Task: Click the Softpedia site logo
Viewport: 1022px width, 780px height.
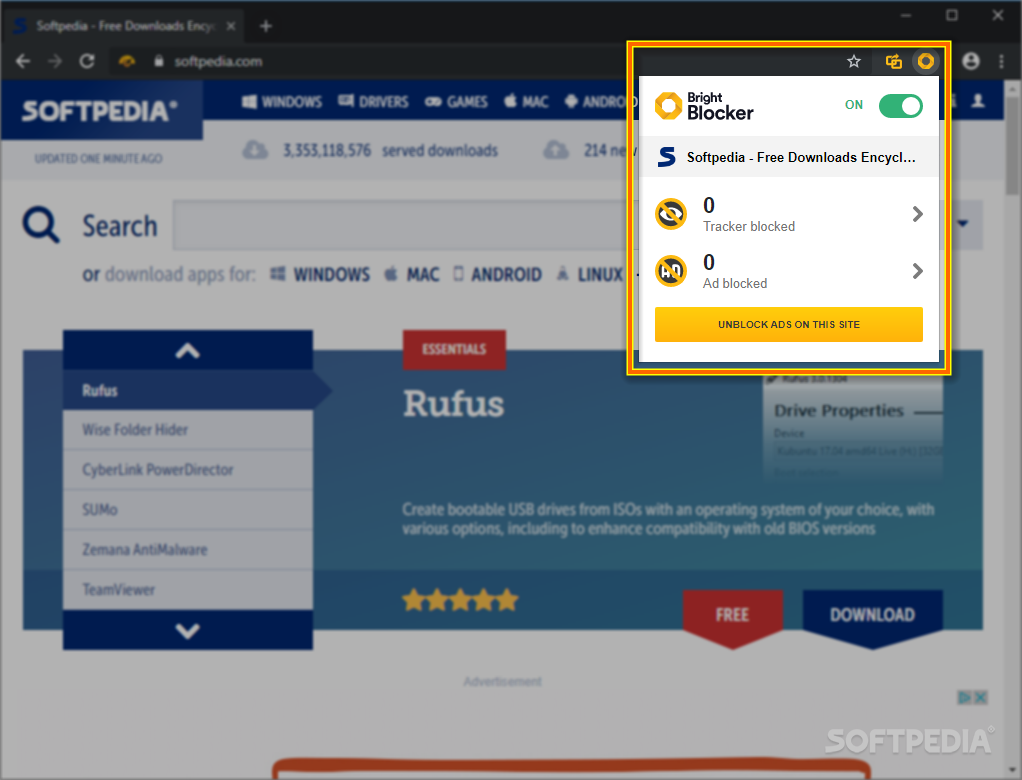Action: tap(100, 111)
